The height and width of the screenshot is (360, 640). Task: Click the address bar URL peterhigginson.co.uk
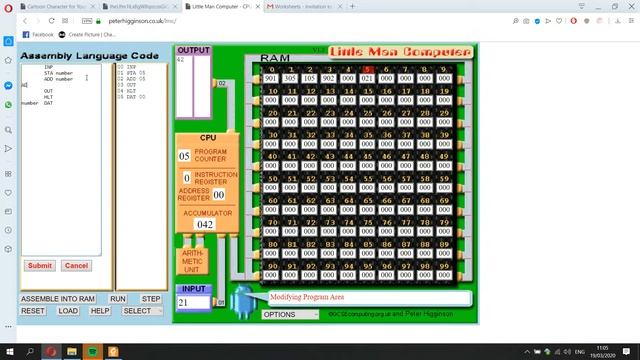pyautogui.click(x=142, y=21)
